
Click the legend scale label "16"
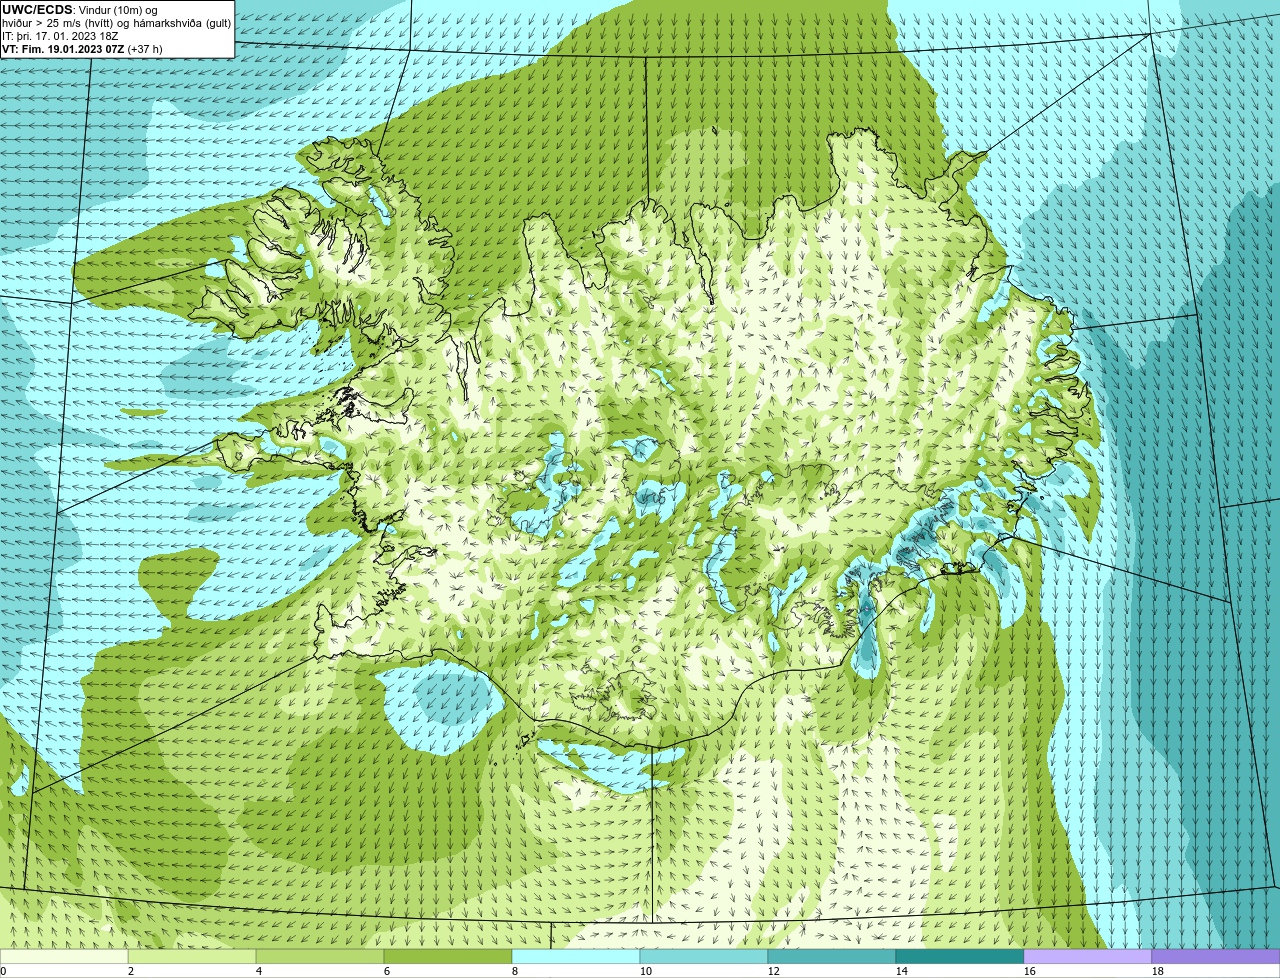[x=1030, y=971]
